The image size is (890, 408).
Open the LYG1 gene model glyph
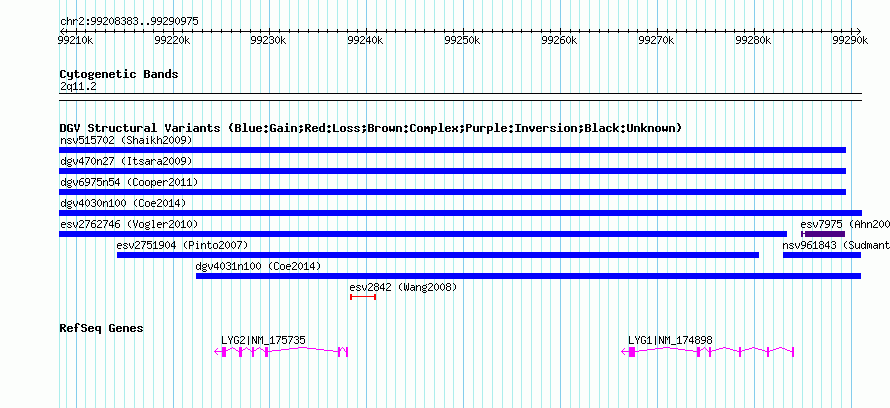click(x=708, y=352)
